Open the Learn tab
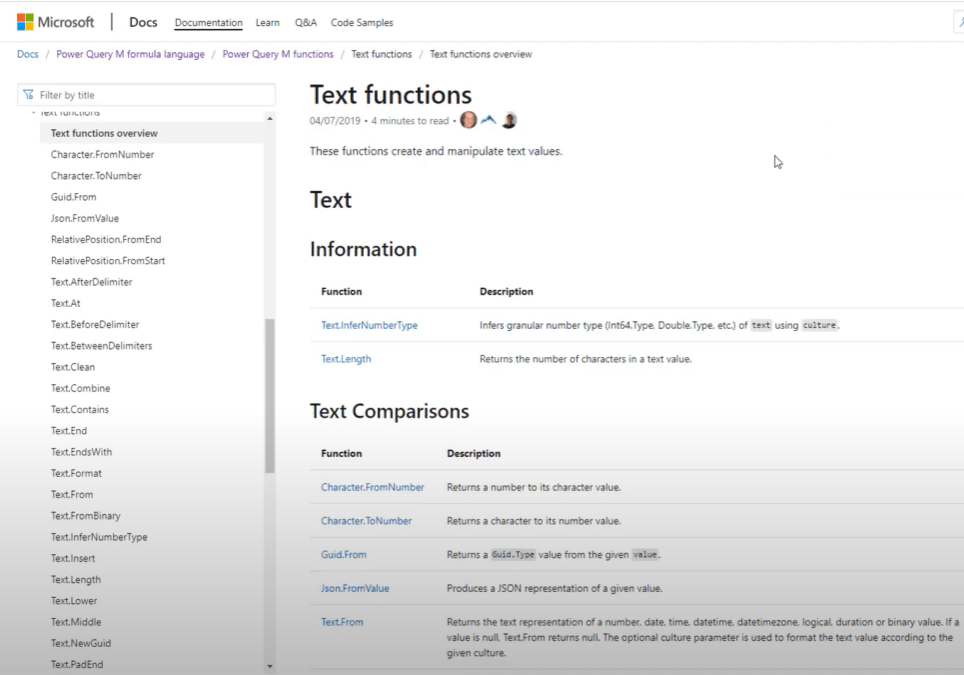The height and width of the screenshot is (675, 964). point(267,23)
